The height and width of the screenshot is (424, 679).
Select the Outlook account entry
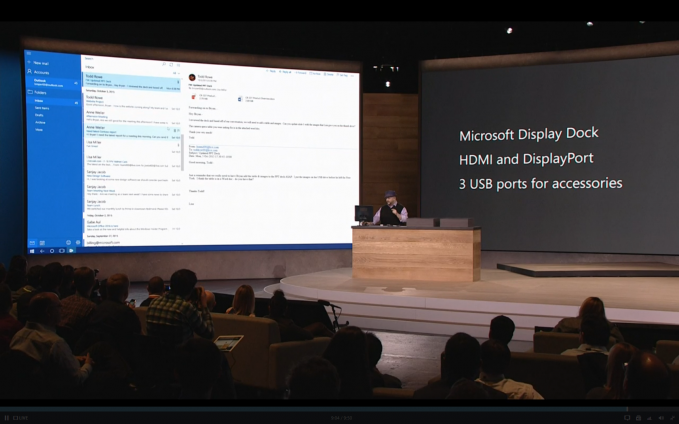coord(54,83)
